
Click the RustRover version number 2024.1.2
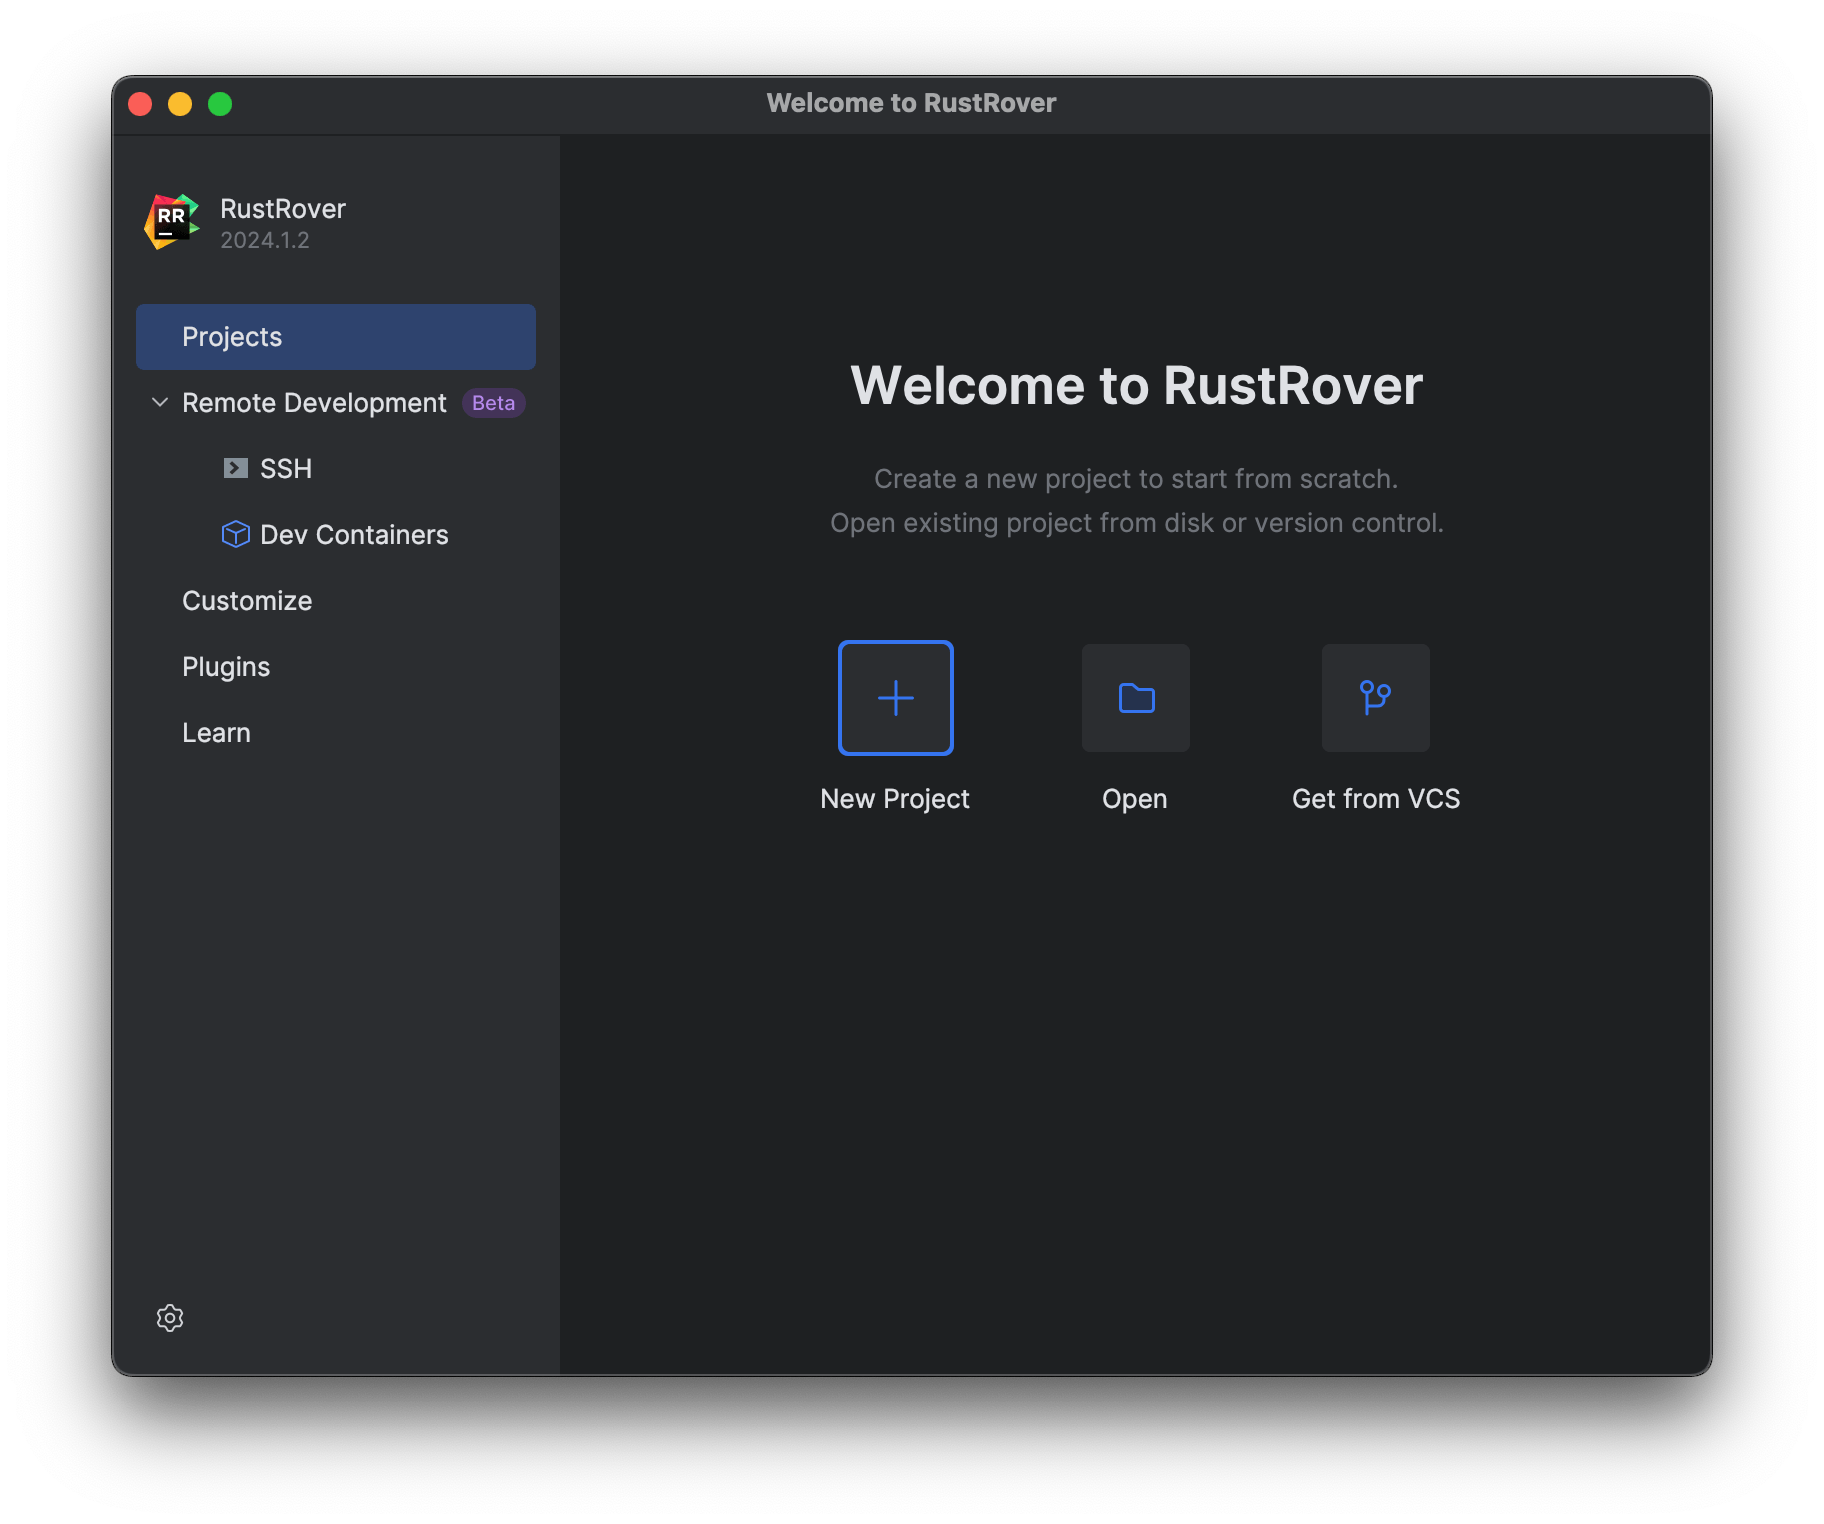tap(265, 240)
